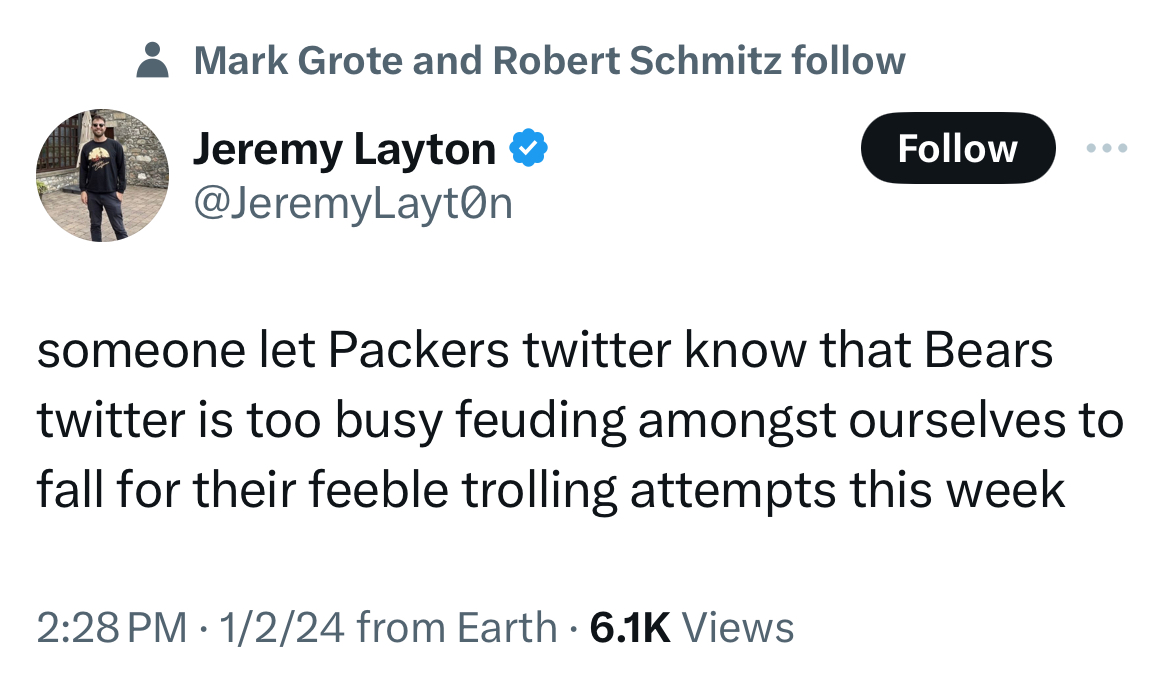Click the word feuding in the tweet
The width and height of the screenshot is (1170, 687).
[542, 421]
